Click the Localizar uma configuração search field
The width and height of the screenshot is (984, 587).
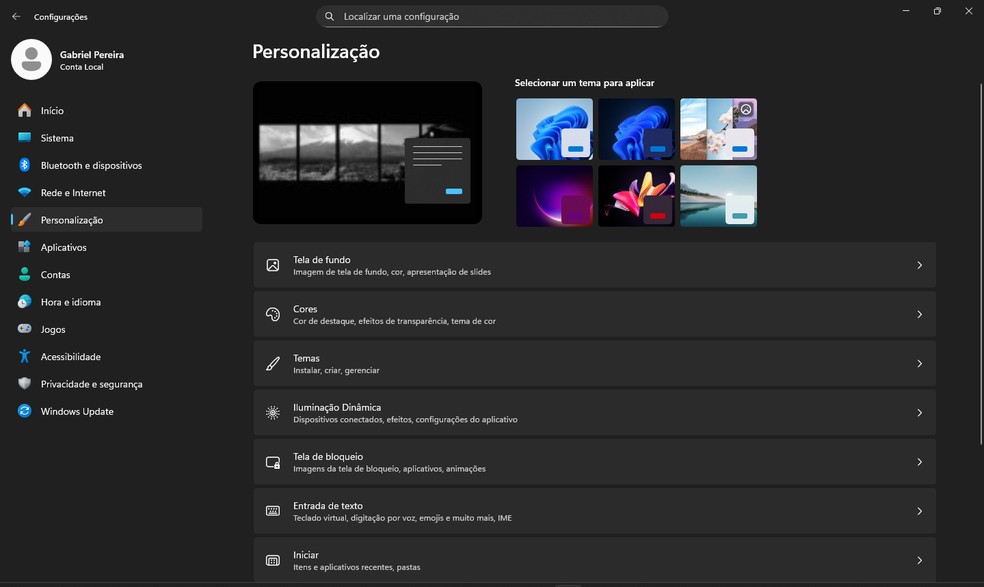click(x=492, y=16)
